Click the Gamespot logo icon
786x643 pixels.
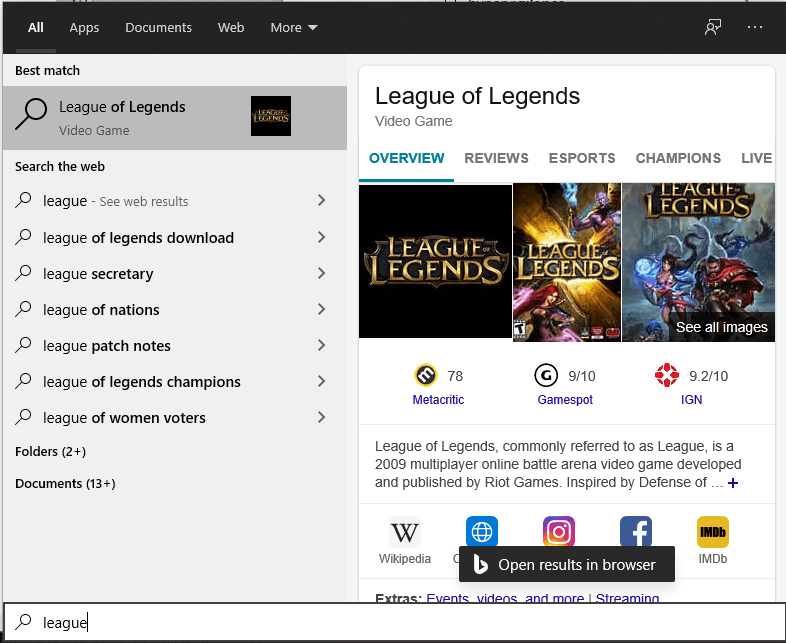[x=546, y=375]
